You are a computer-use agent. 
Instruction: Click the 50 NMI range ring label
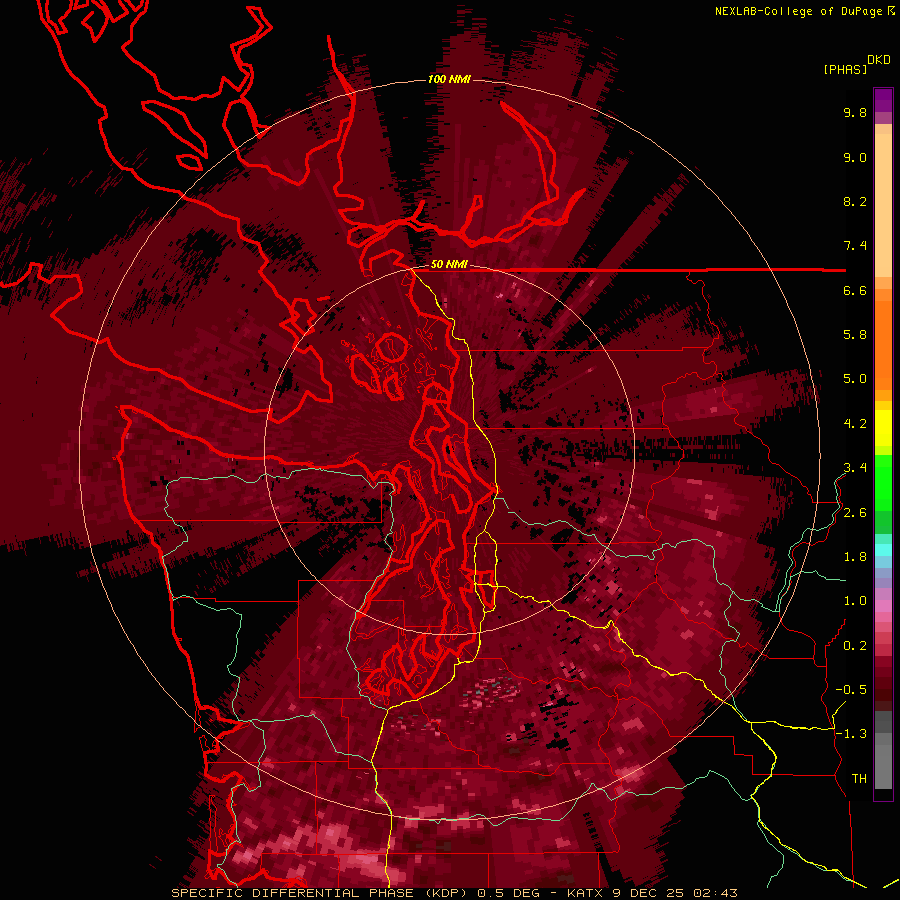click(449, 265)
